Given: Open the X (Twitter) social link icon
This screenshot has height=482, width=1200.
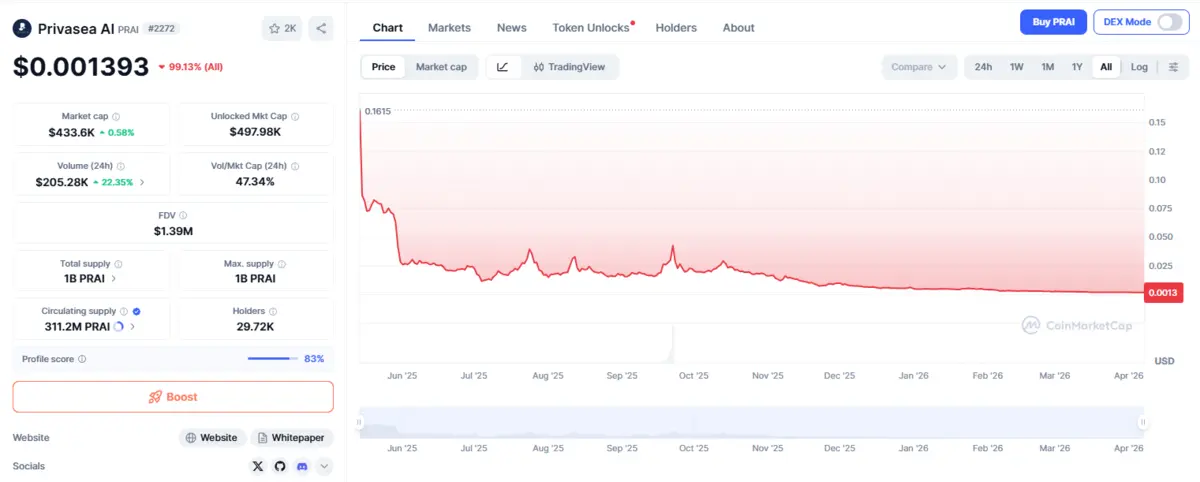Looking at the screenshot, I should coord(258,466).
